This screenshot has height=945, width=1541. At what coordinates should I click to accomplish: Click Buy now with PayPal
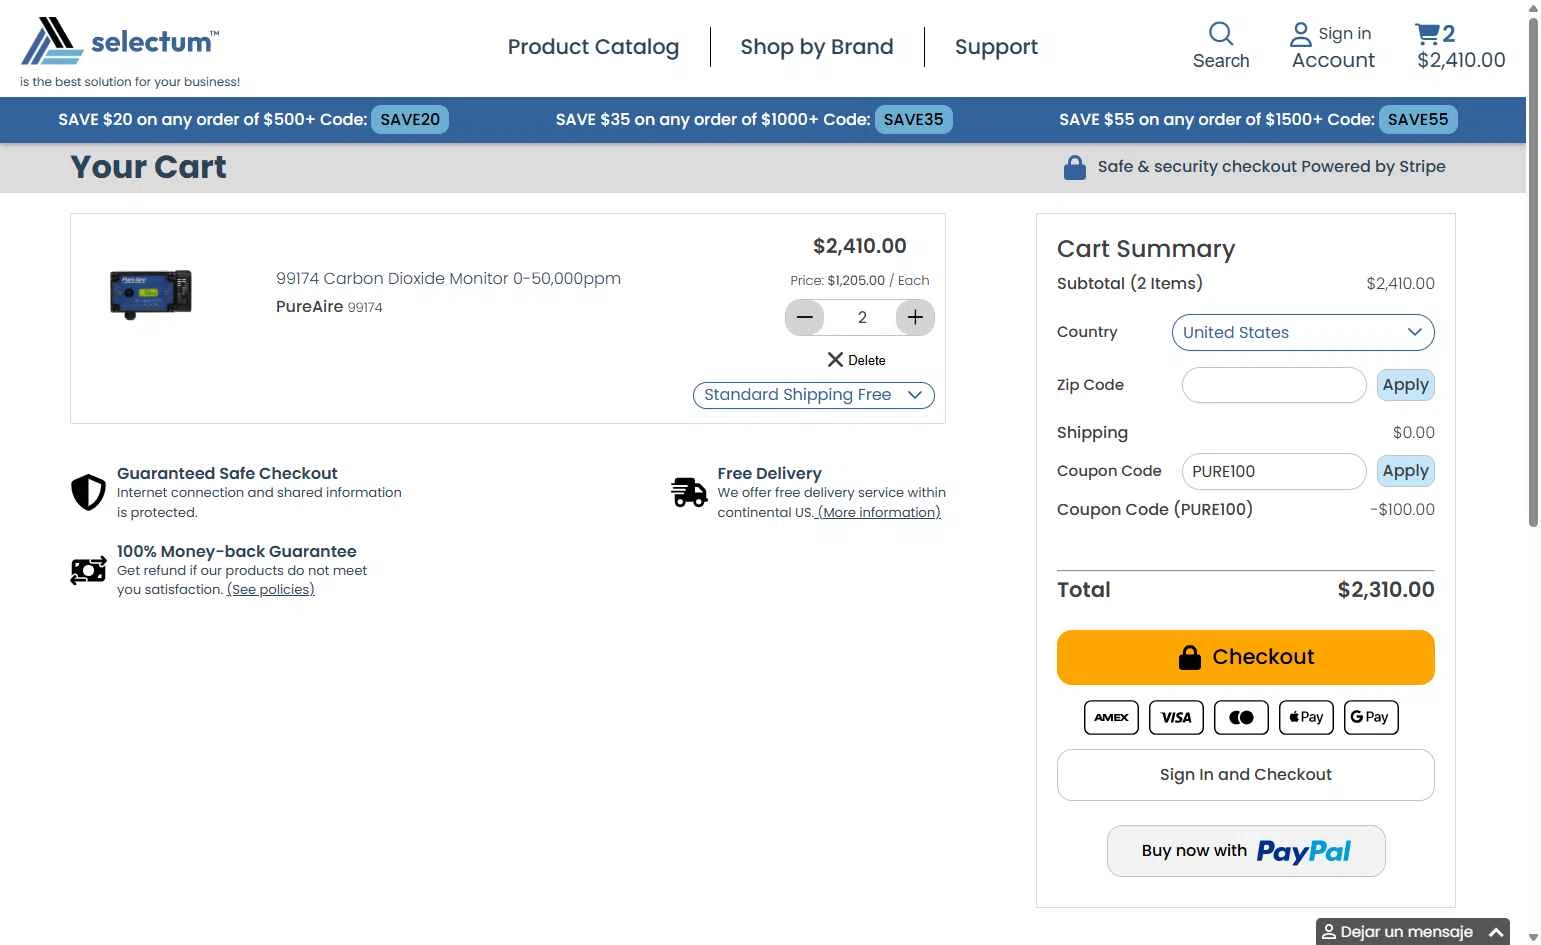point(1246,851)
